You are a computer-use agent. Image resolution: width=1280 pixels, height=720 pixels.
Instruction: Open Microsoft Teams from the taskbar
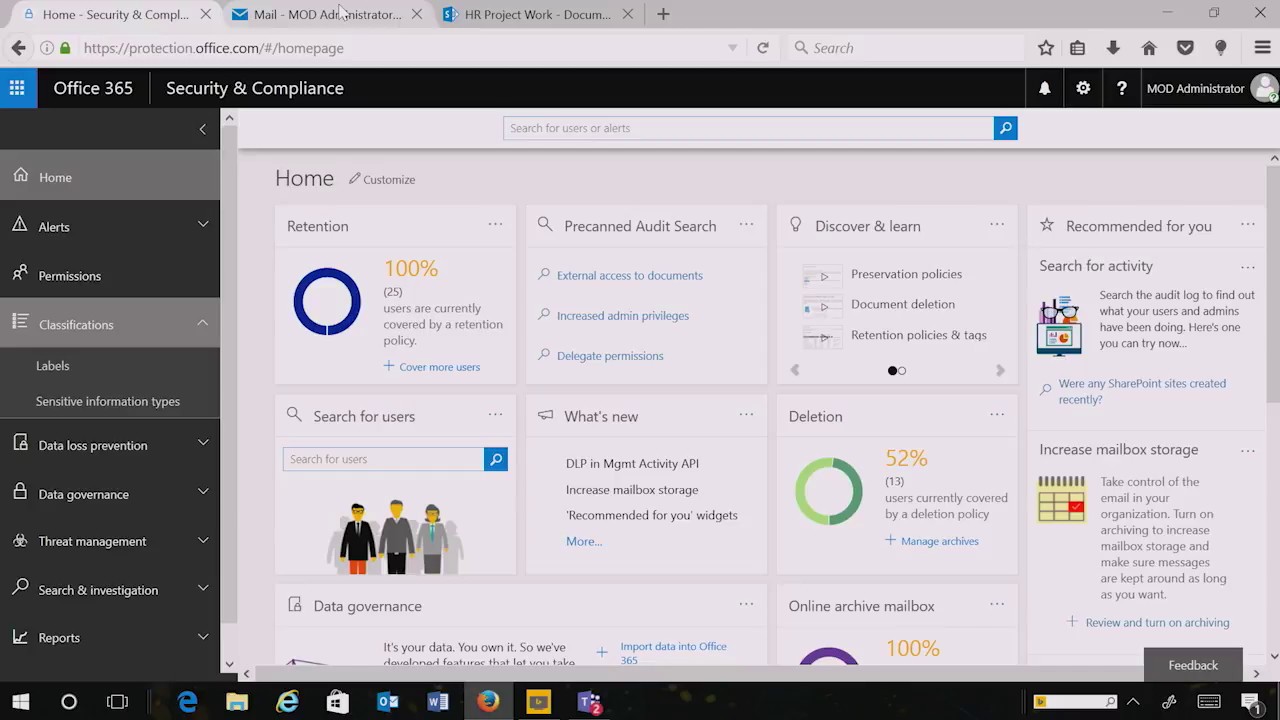pyautogui.click(x=589, y=702)
